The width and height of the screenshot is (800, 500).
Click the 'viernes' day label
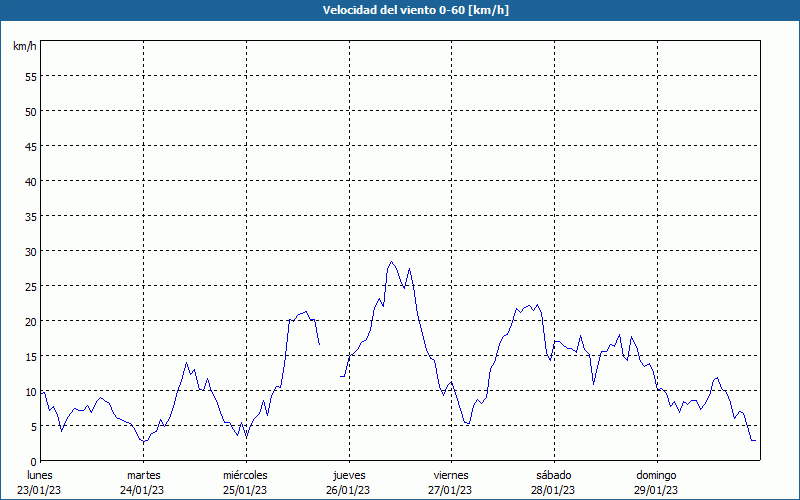[451, 475]
